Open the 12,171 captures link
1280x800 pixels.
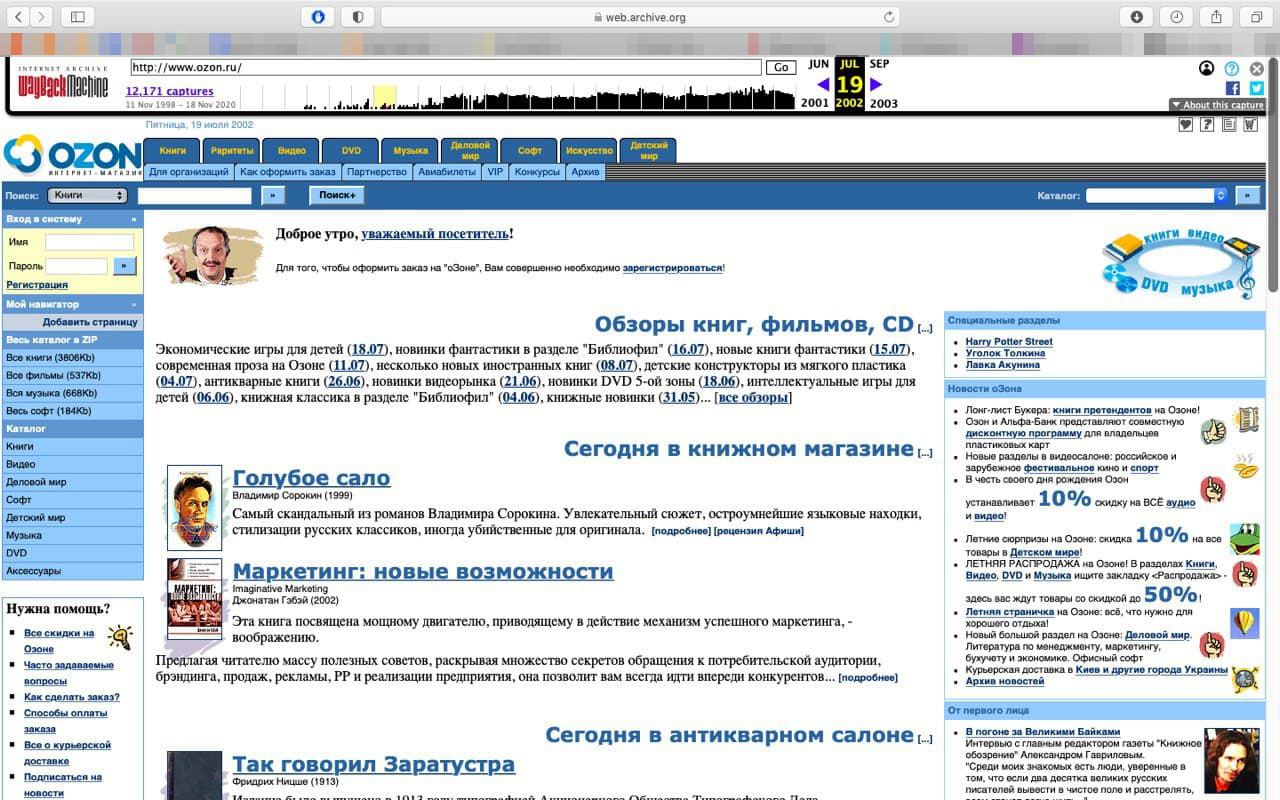click(169, 91)
